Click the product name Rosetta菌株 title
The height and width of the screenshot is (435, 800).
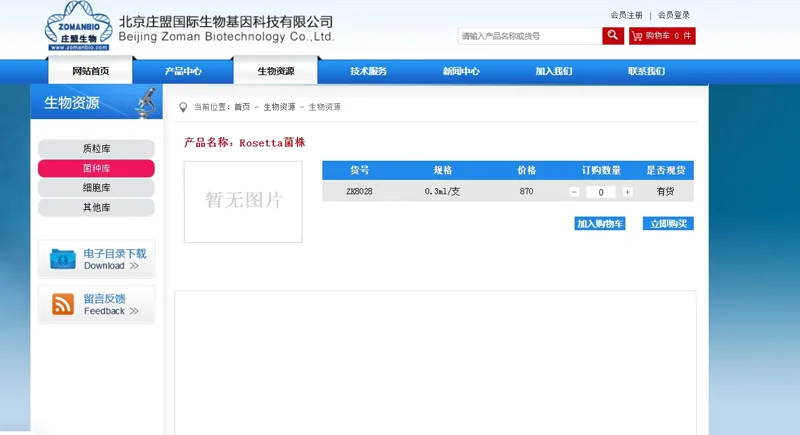click(272, 143)
